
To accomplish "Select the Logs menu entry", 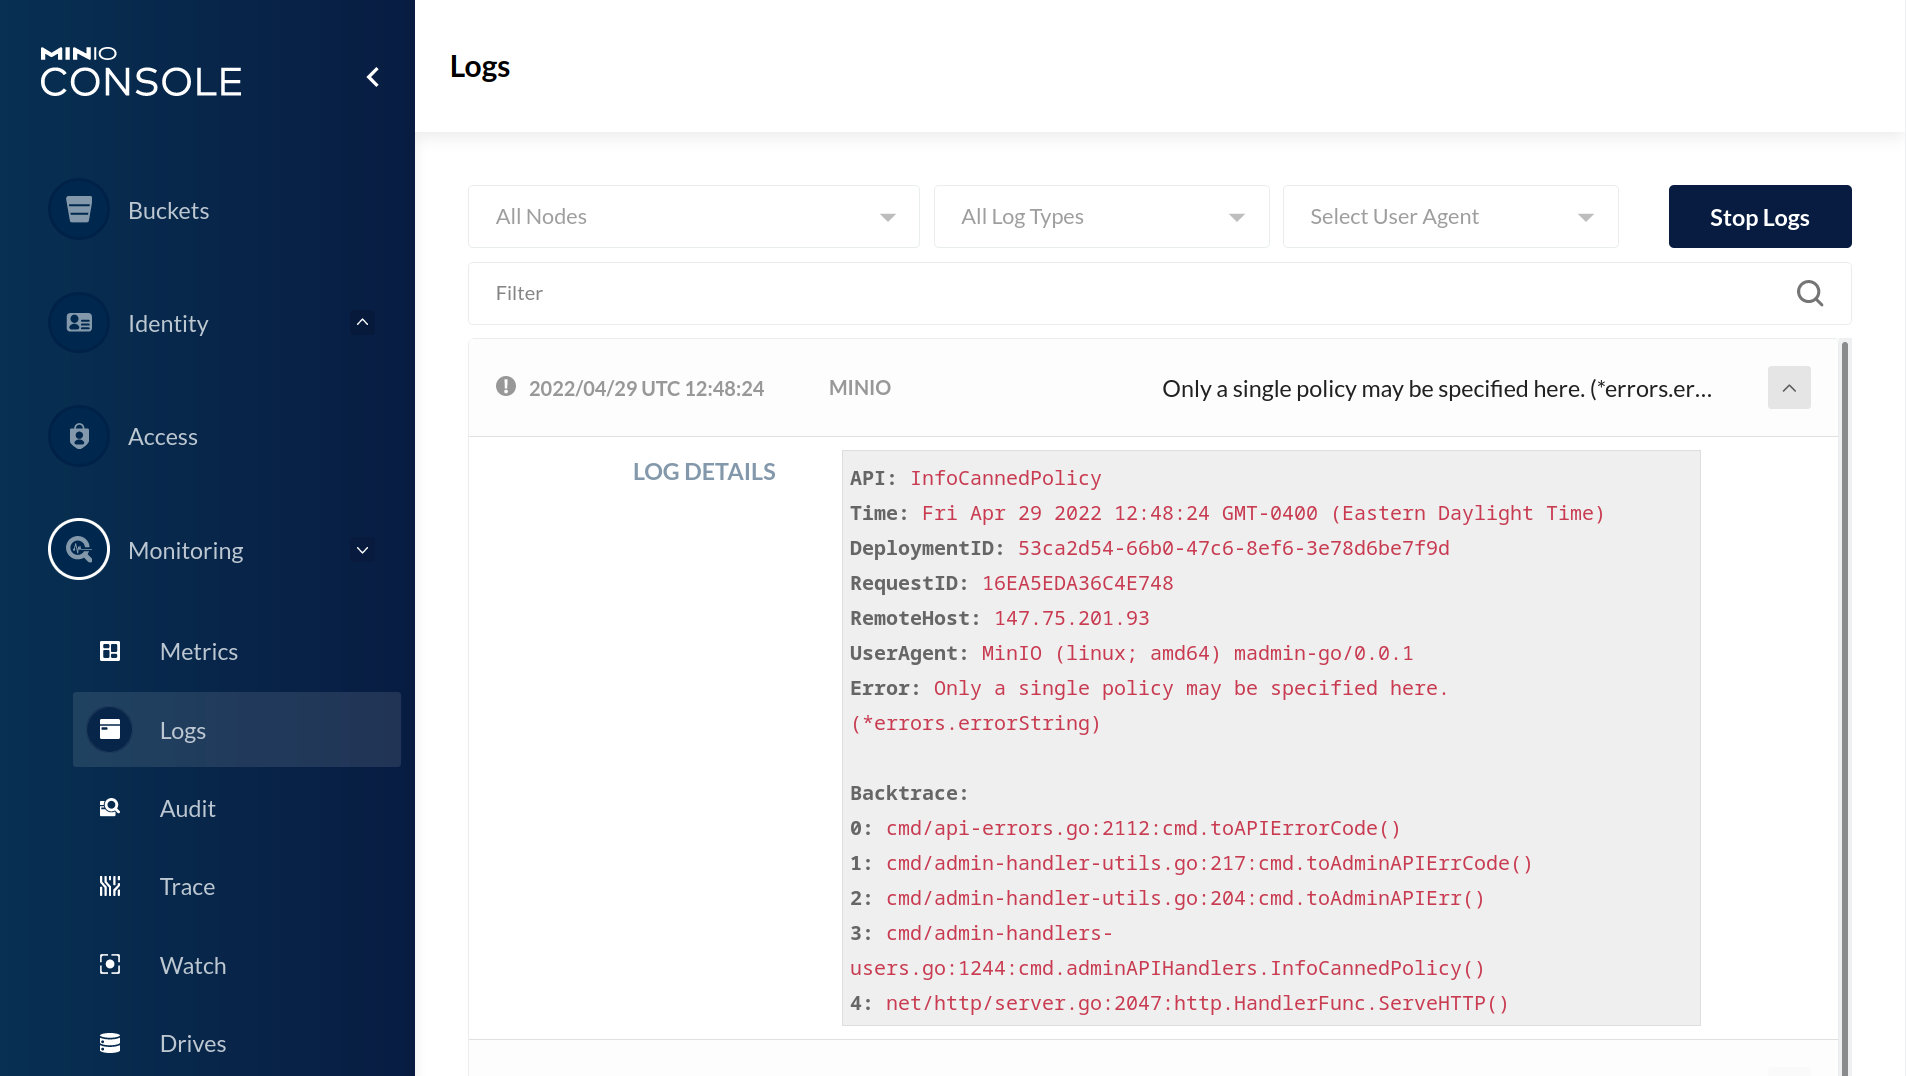I will click(237, 730).
